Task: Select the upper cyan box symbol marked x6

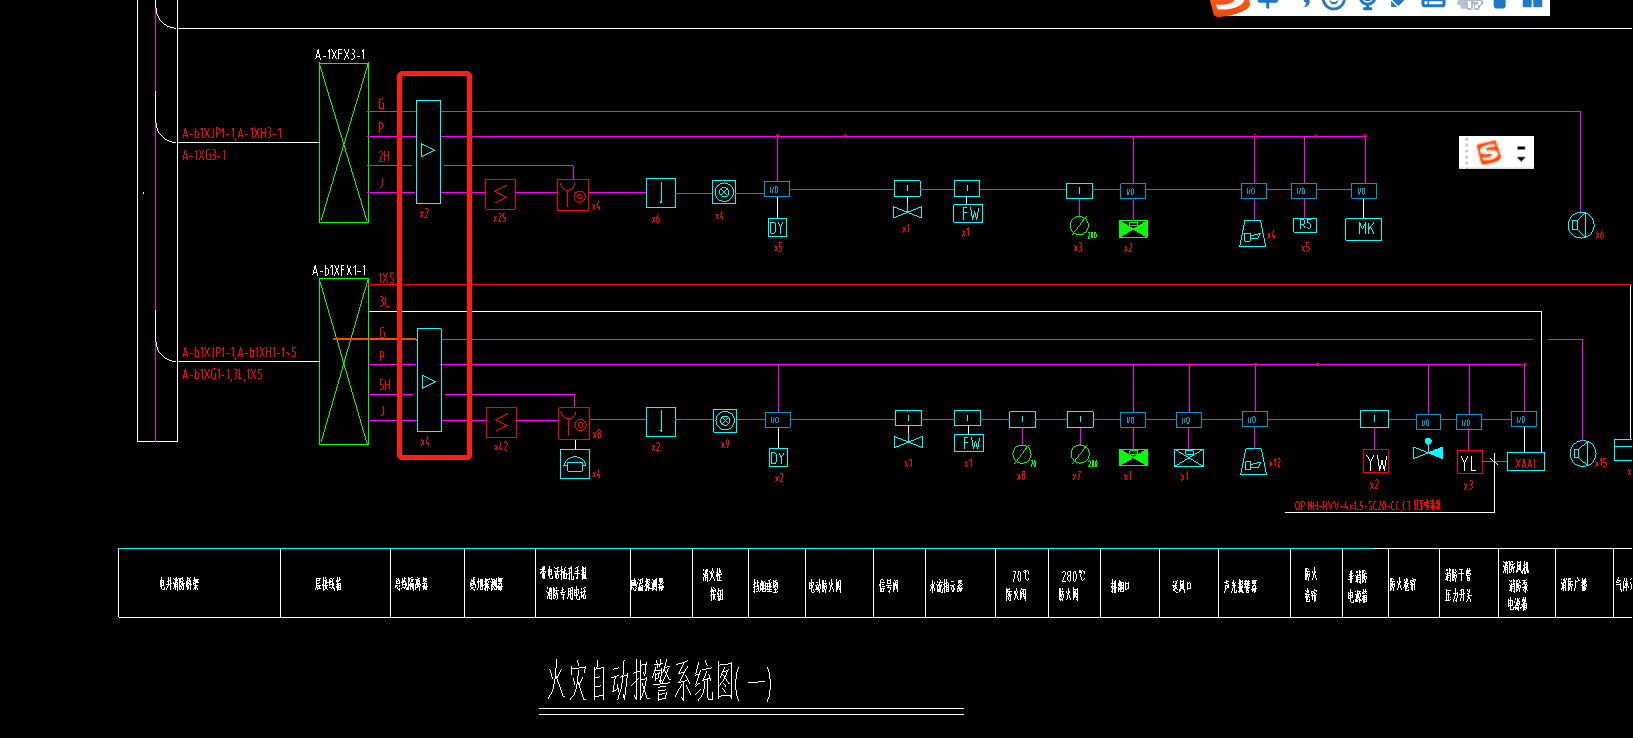Action: click(x=661, y=192)
